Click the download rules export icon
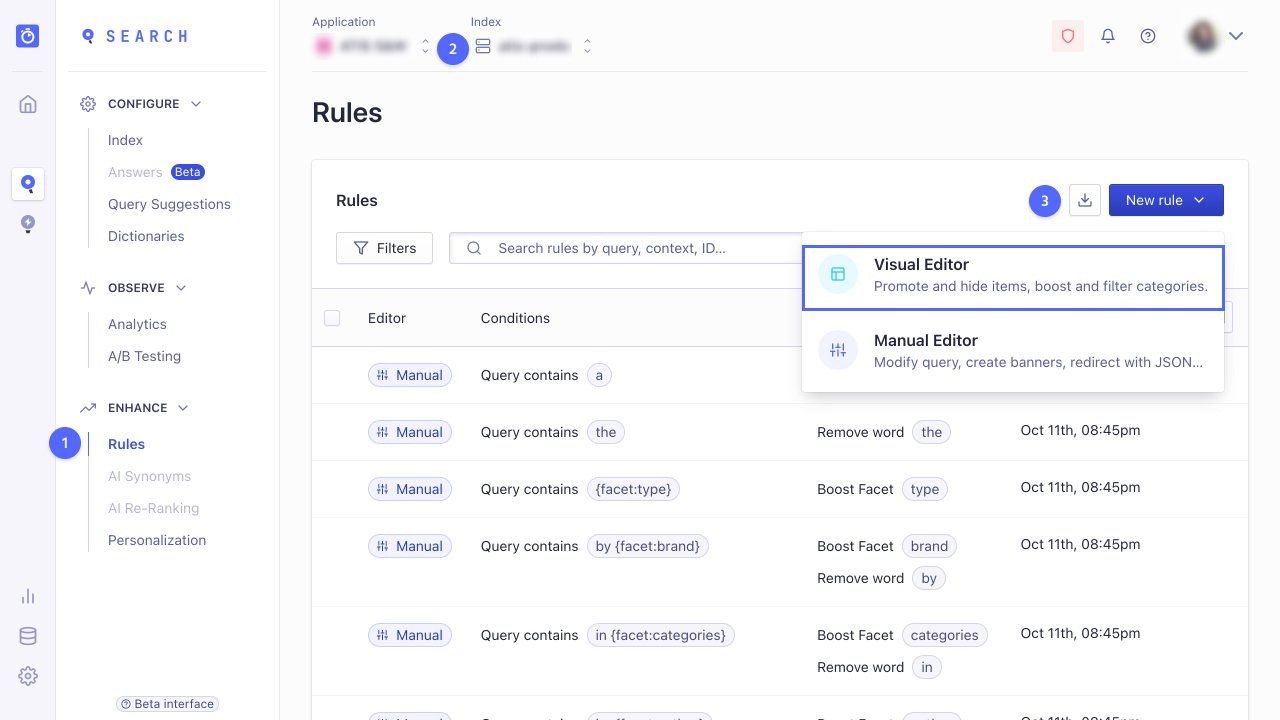 coord(1085,200)
